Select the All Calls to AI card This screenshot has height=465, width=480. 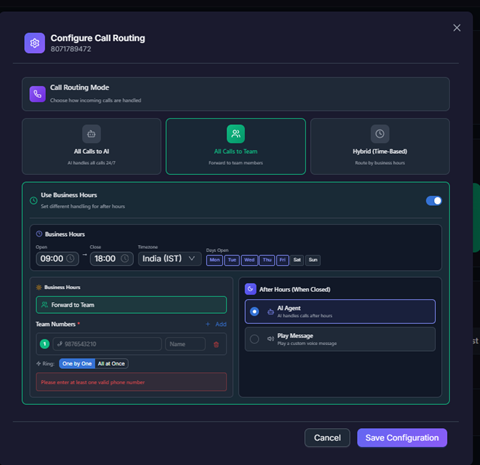pos(91,146)
